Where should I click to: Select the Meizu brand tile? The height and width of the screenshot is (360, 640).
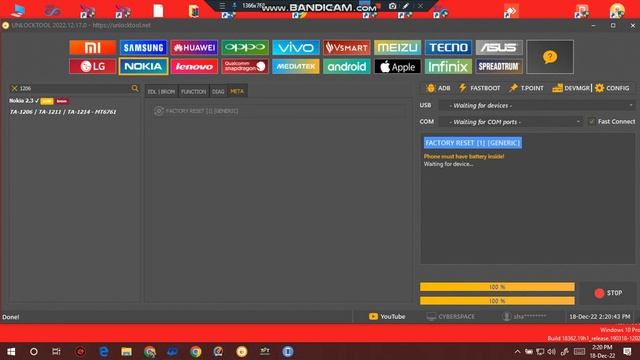(397, 48)
